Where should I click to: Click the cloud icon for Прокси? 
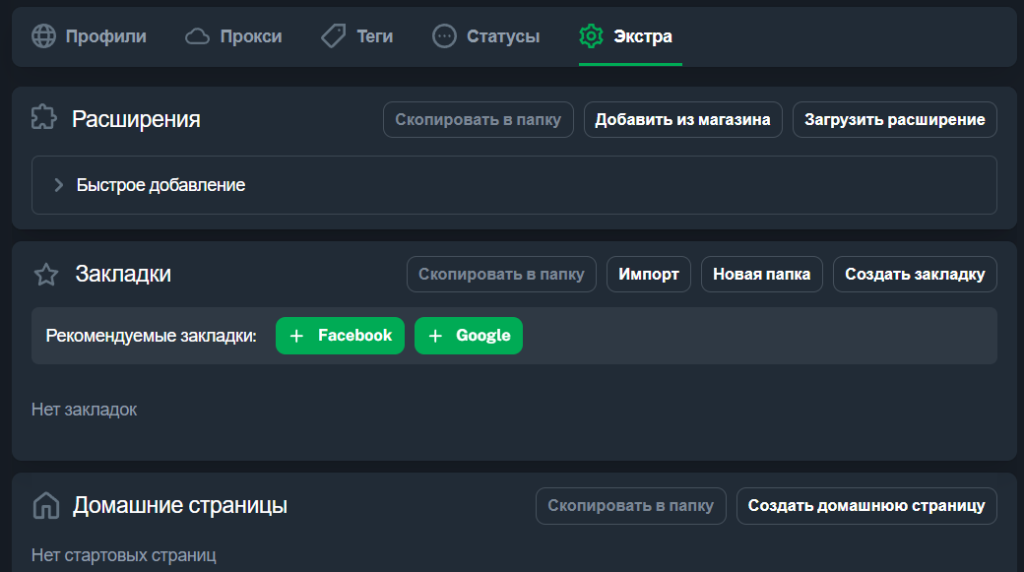pyautogui.click(x=197, y=37)
